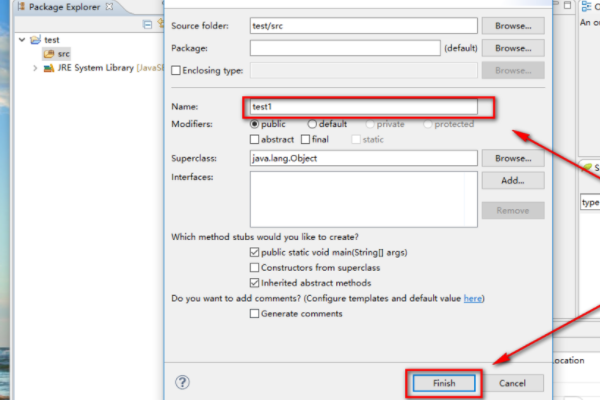This screenshot has height=400, width=600.
Task: Click the maximize view icon beside Outline
Action: click(x=567, y=5)
